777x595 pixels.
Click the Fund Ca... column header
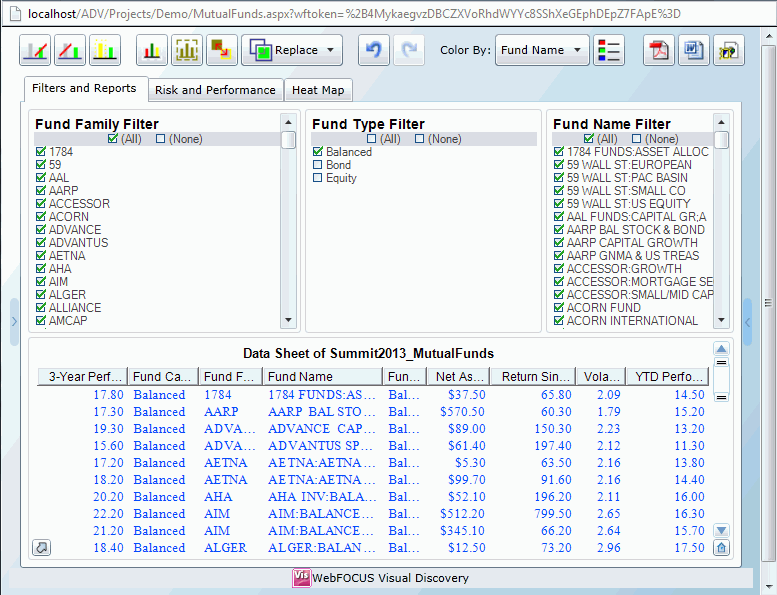164,377
